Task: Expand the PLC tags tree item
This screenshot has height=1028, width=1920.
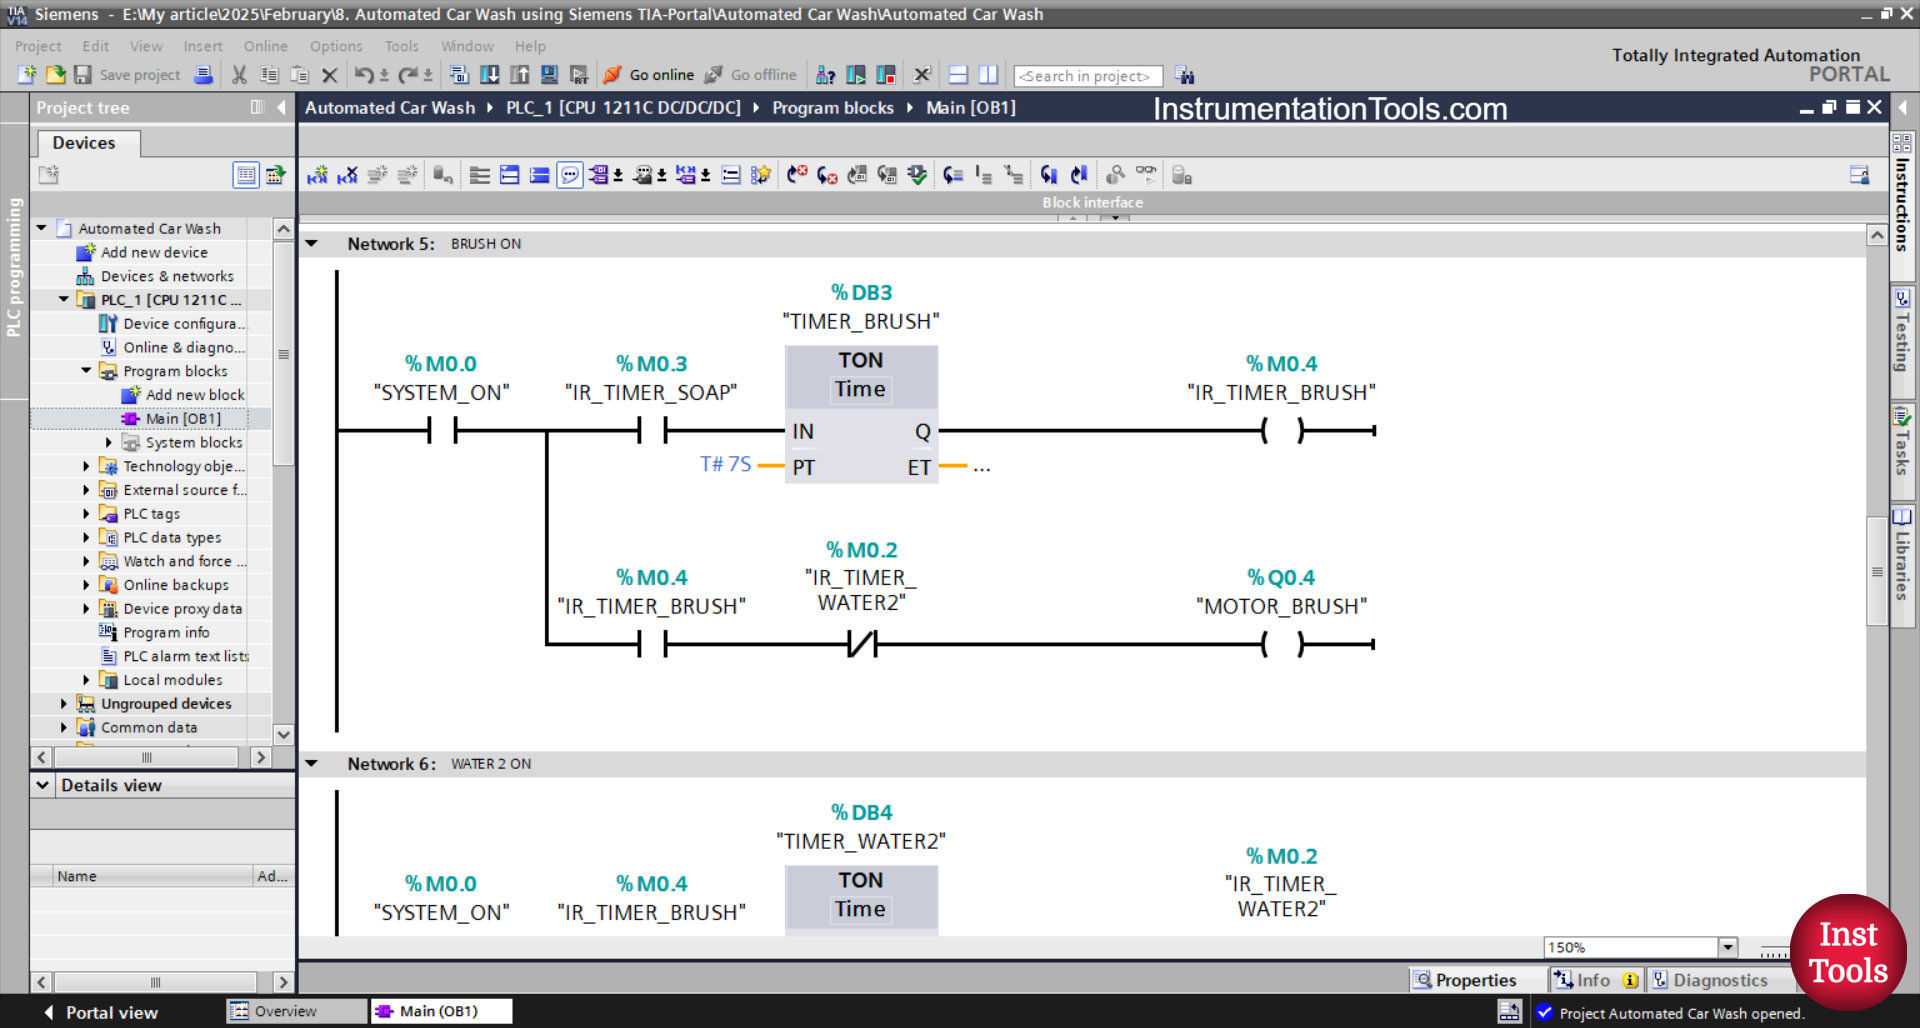Action: tap(86, 513)
